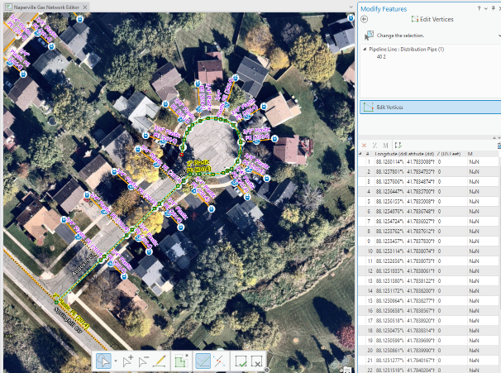Open the map view tab list chevron
This screenshot has width=501, height=373.
[351, 7]
